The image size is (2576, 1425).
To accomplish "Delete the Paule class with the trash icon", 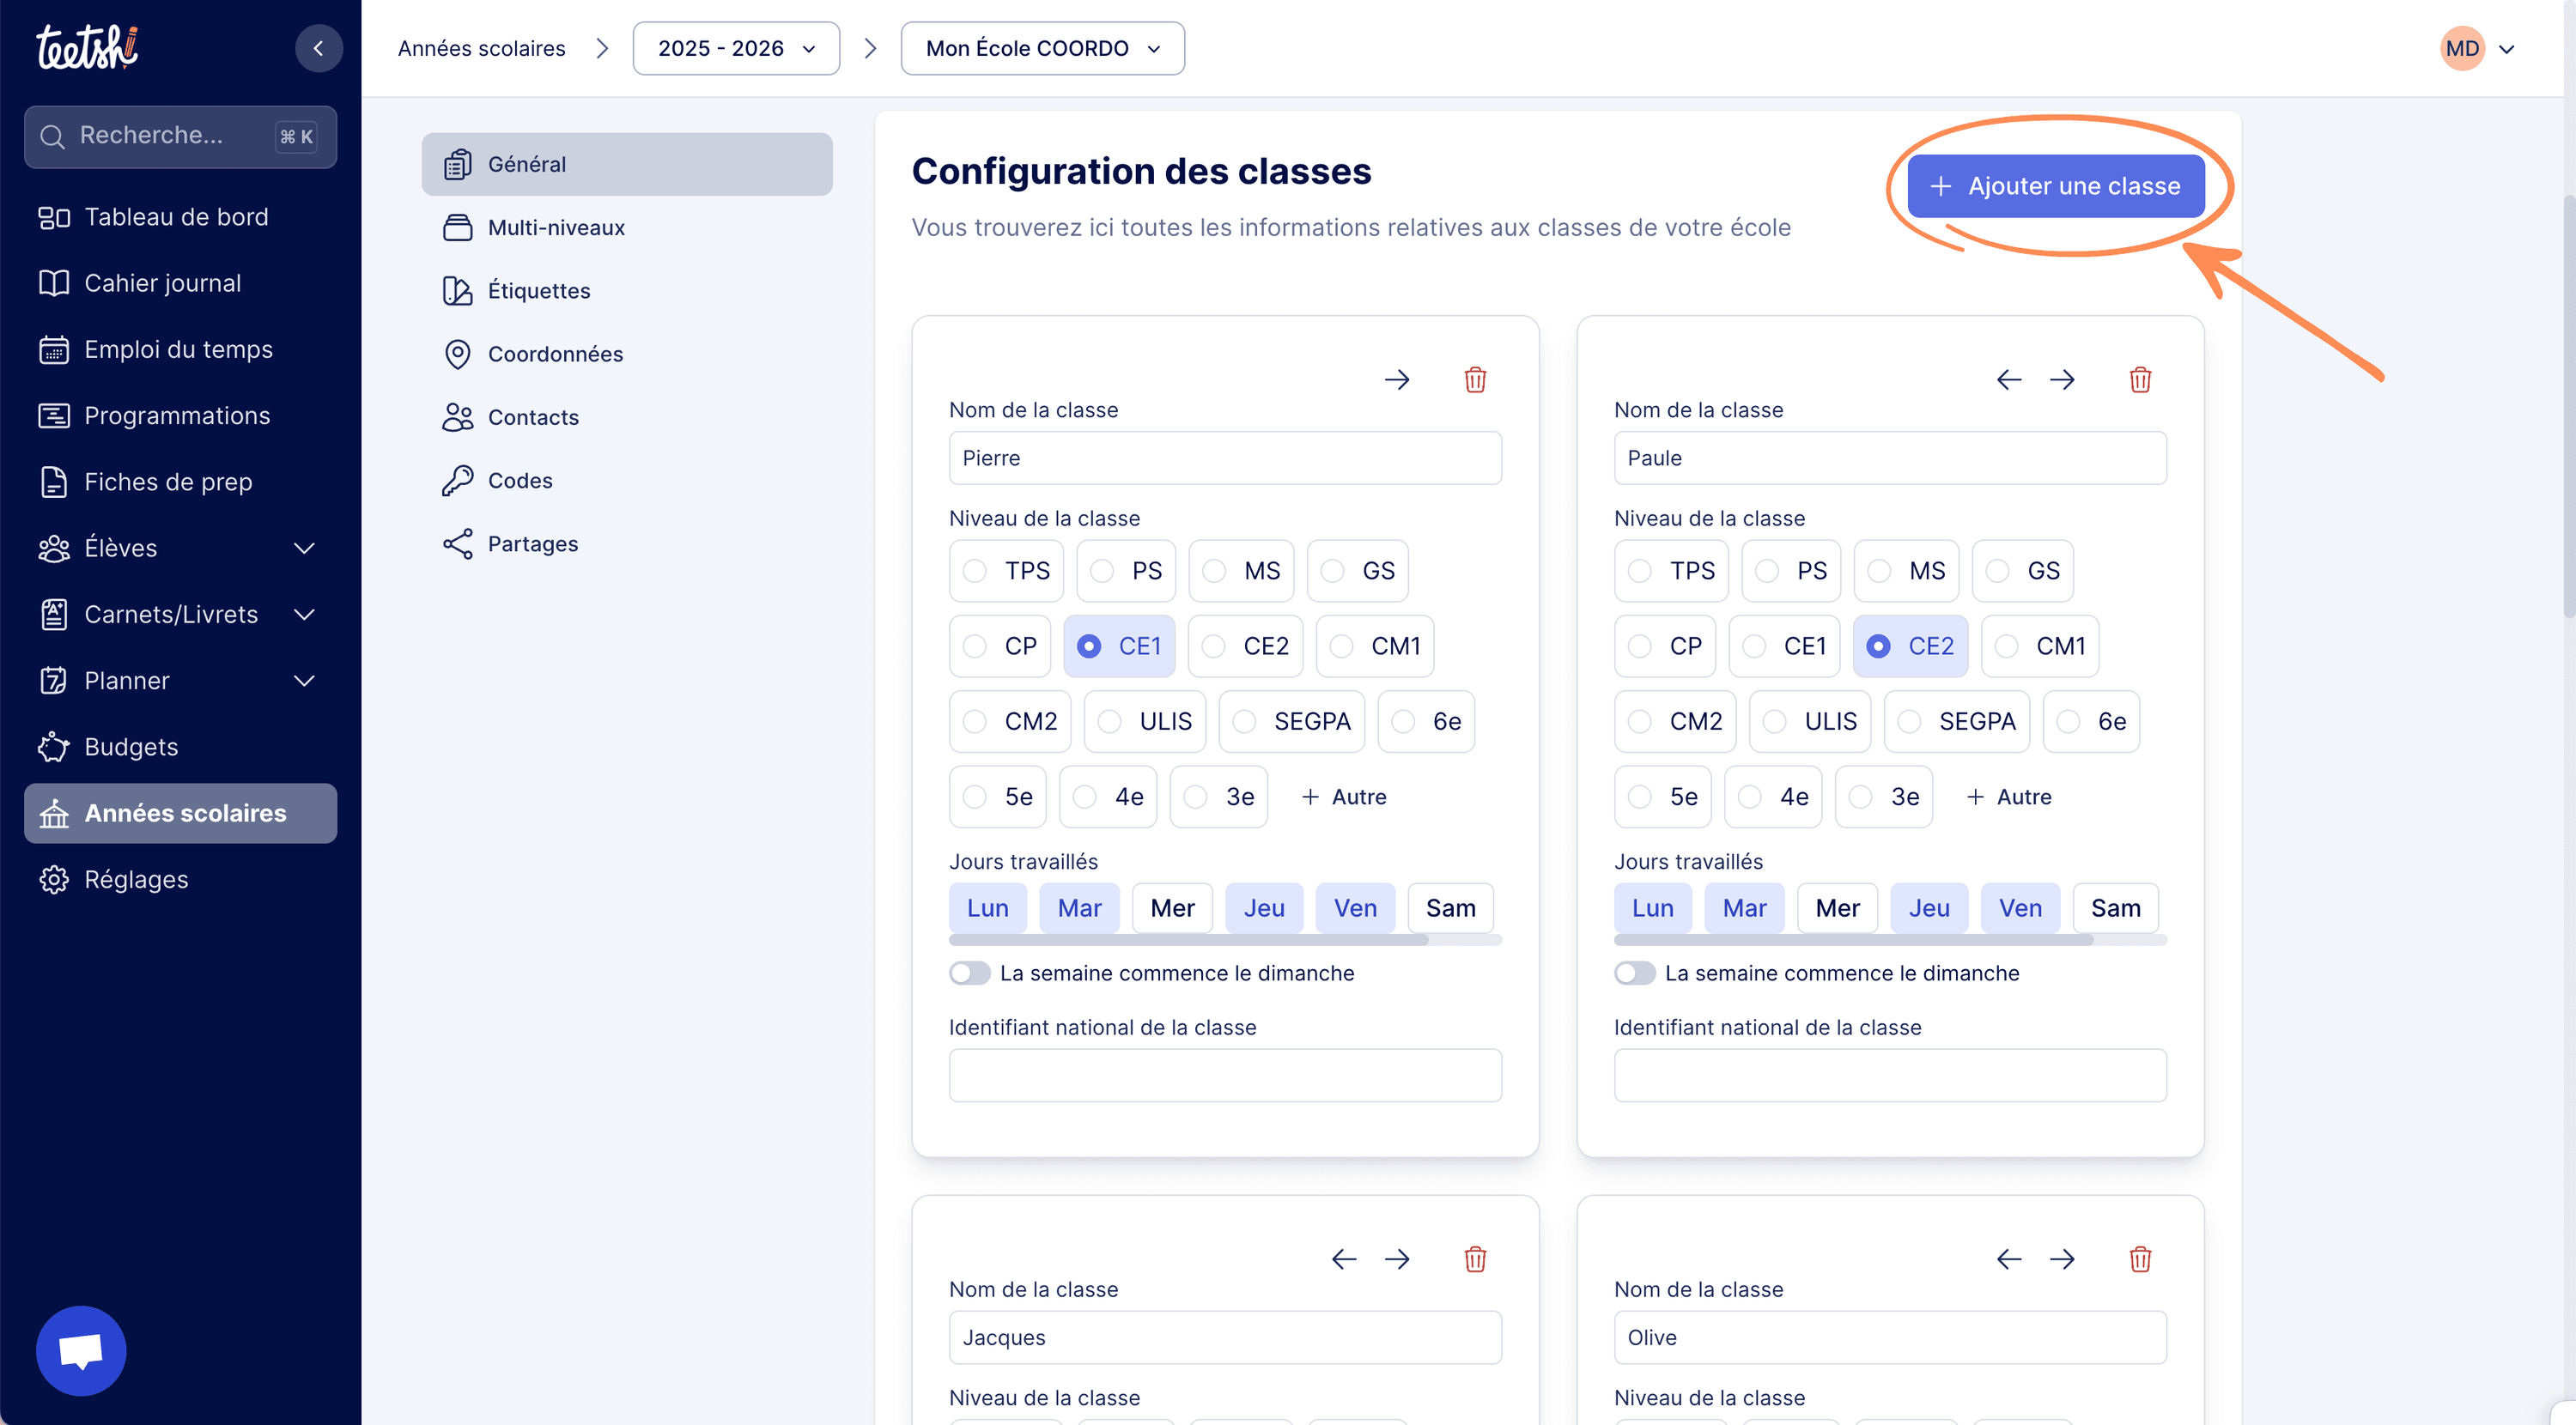I will pos(2140,380).
